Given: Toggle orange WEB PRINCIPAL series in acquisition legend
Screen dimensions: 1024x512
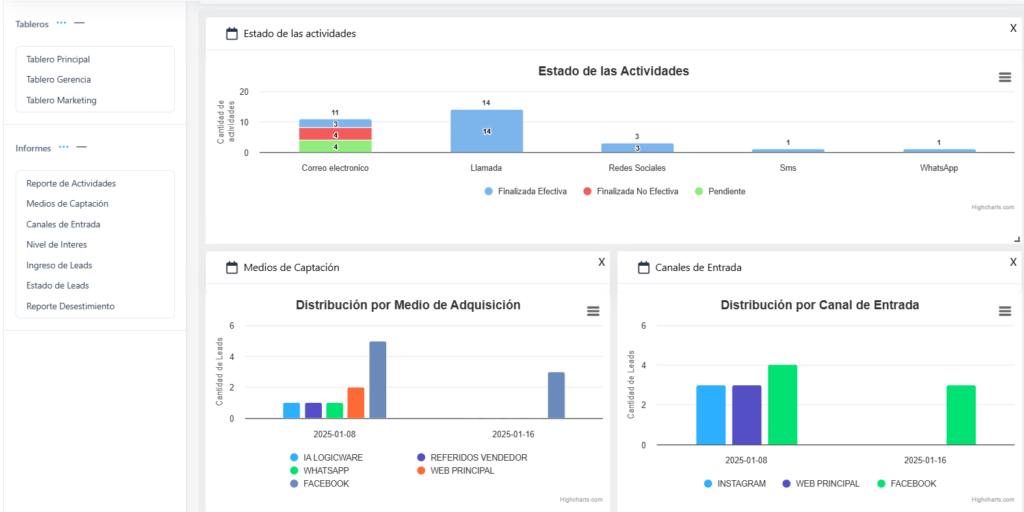Looking at the screenshot, I should point(455,471).
